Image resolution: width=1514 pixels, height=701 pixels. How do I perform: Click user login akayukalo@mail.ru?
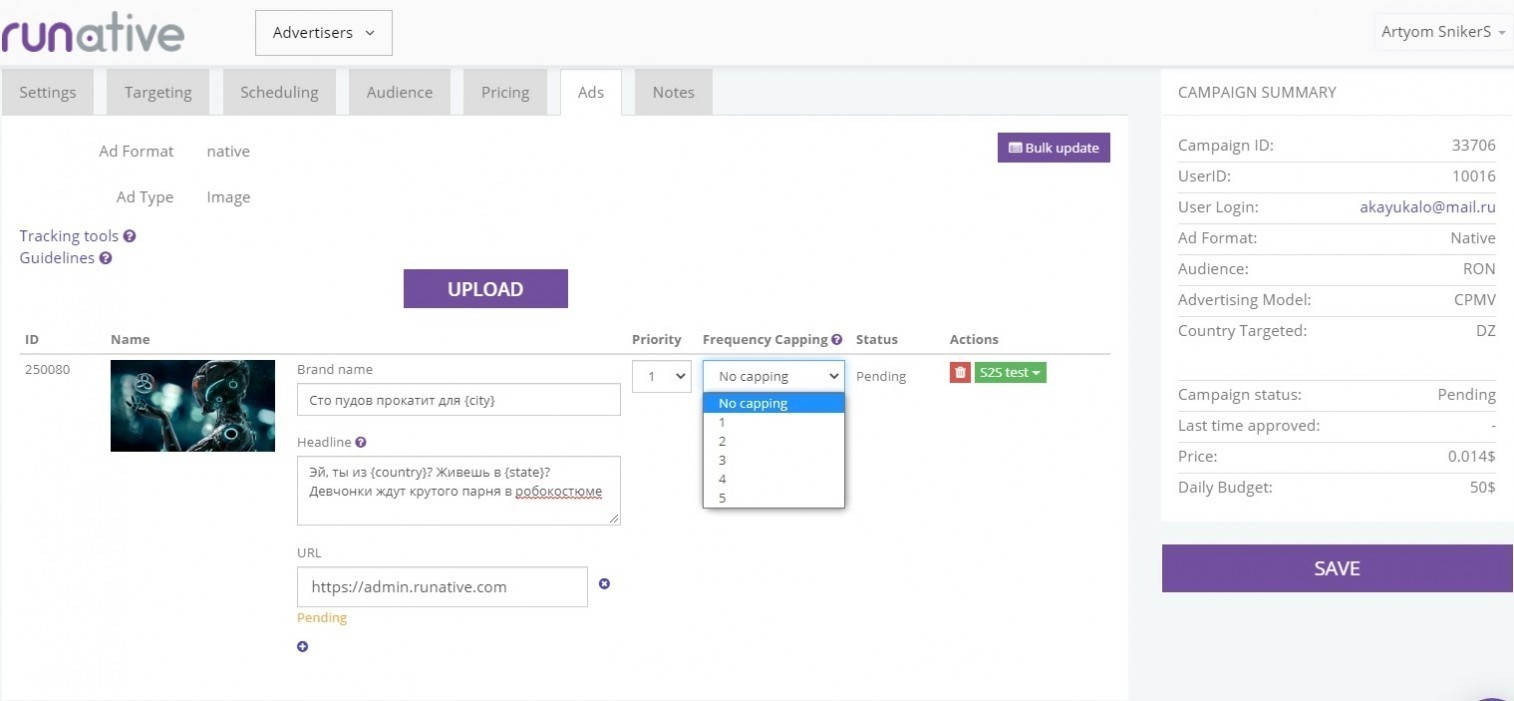(x=1428, y=207)
